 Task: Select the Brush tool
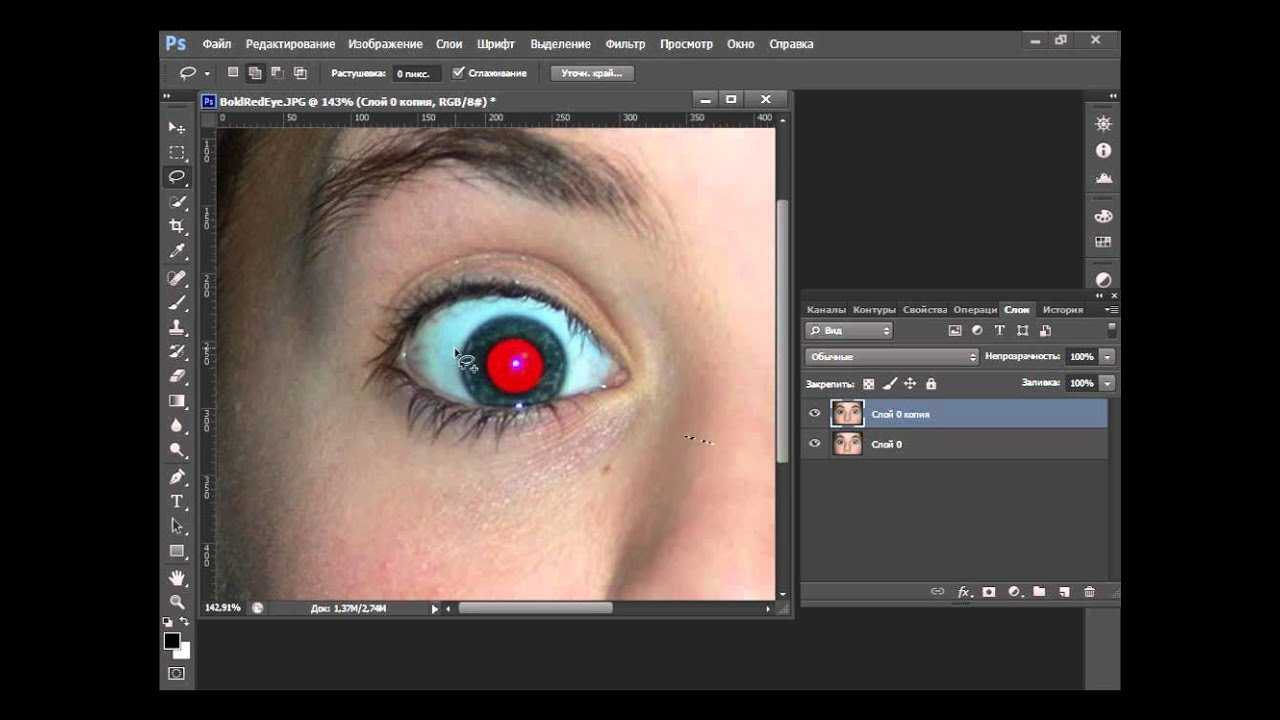click(x=177, y=303)
